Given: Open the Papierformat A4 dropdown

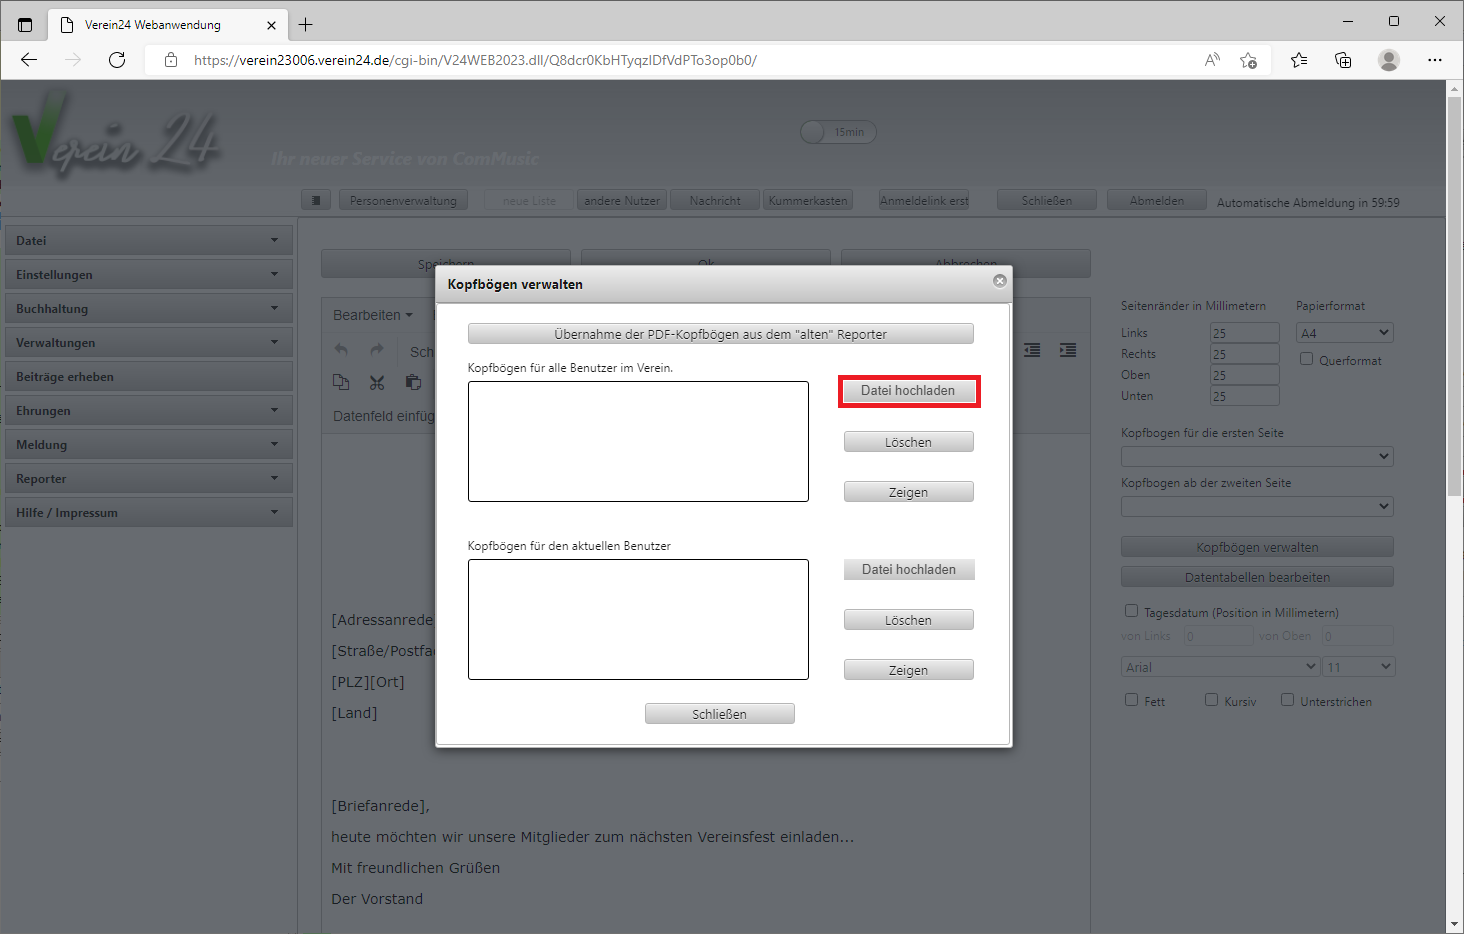Looking at the screenshot, I should 1345,333.
